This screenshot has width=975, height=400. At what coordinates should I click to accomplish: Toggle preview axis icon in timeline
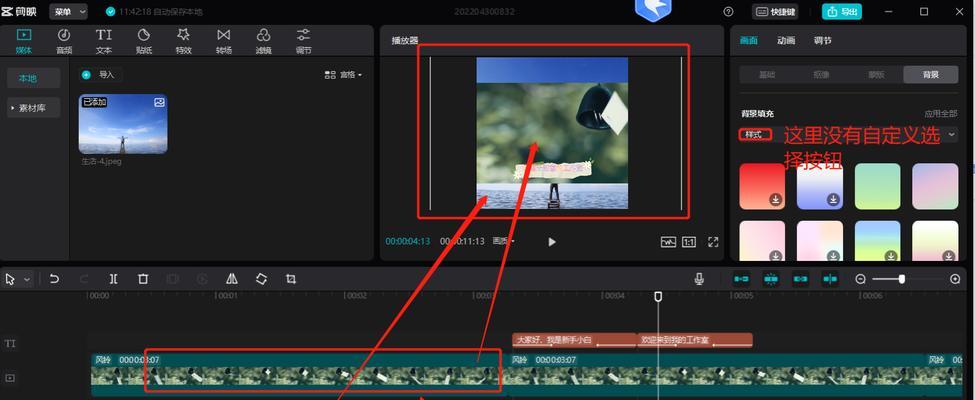tap(830, 279)
